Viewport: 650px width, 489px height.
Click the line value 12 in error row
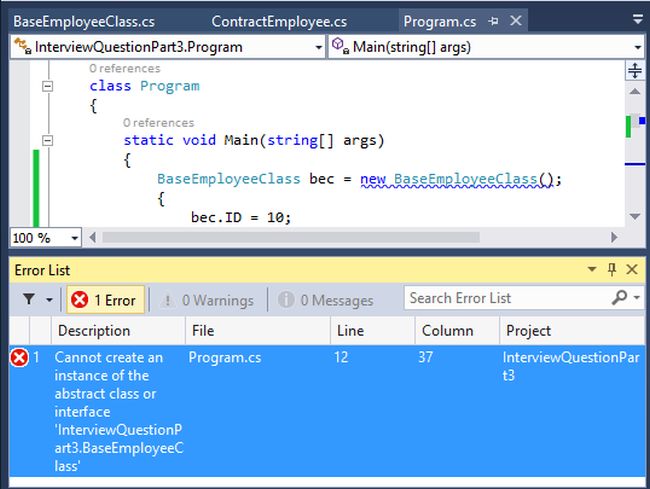(341, 358)
